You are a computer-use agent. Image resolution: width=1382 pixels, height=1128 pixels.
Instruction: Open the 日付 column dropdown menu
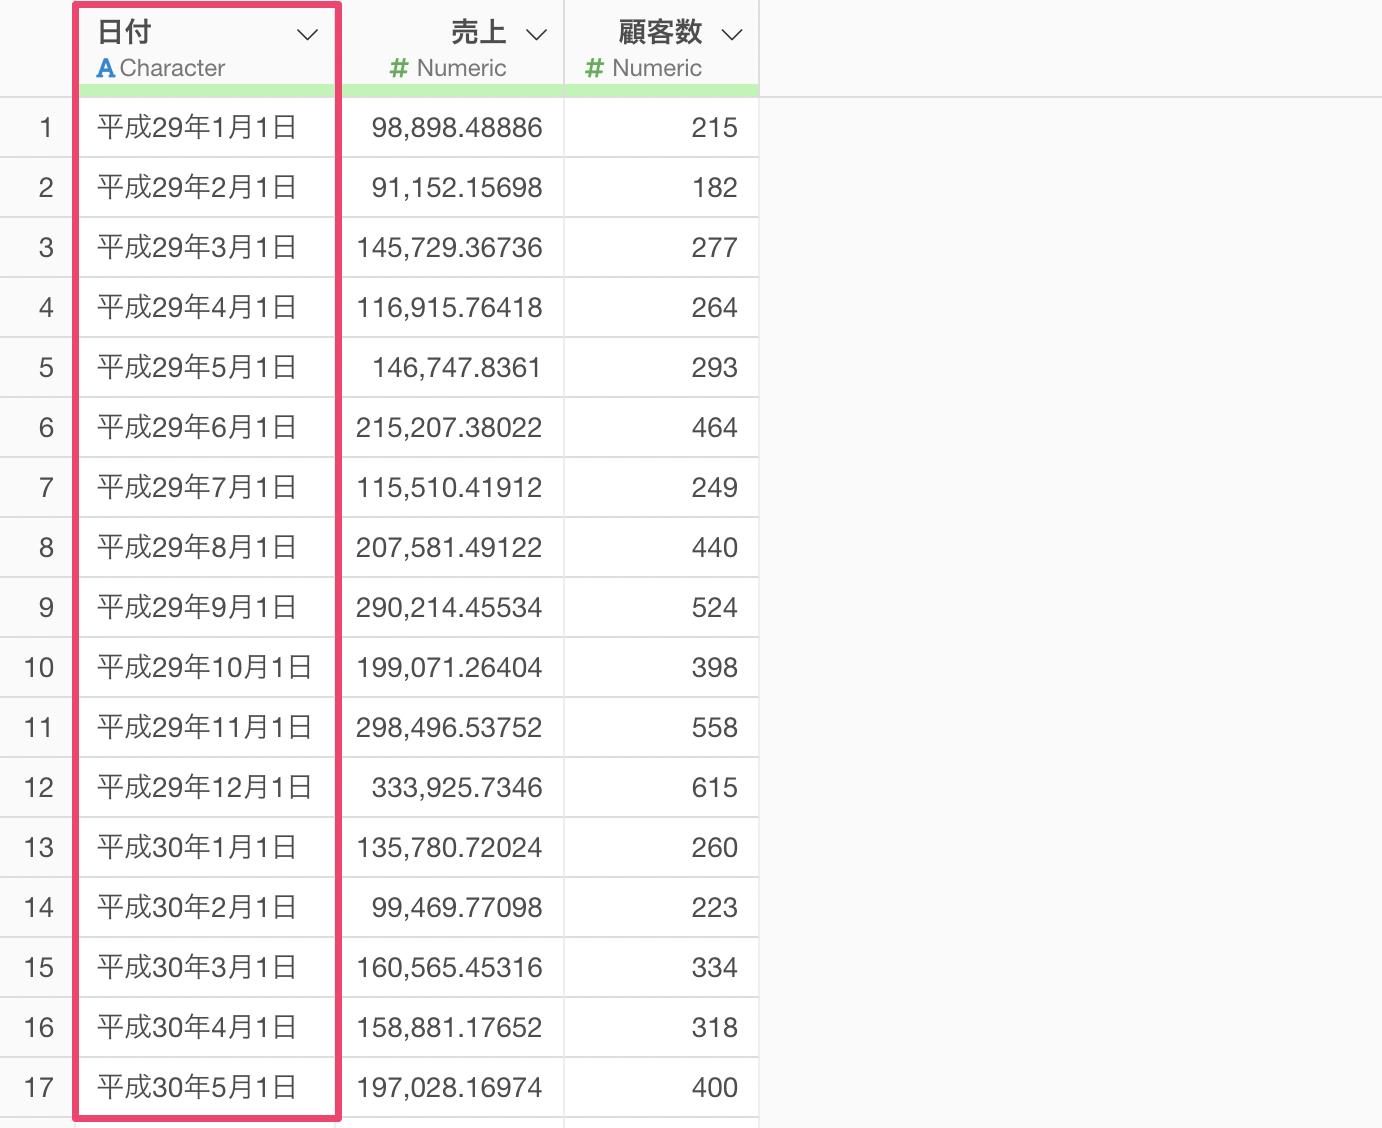click(308, 35)
